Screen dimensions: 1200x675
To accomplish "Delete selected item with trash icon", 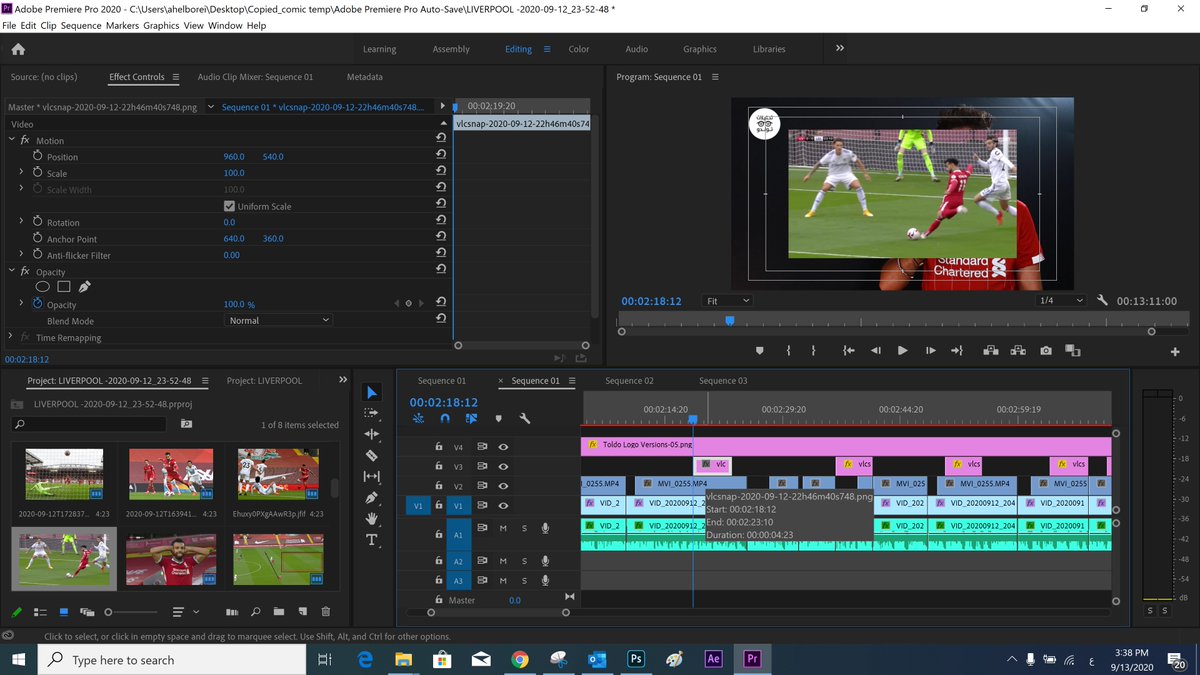I will click(x=325, y=611).
